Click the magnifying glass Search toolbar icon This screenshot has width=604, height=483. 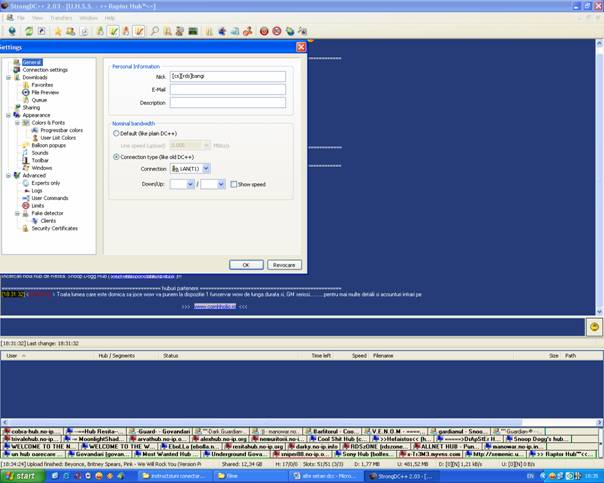tap(155, 31)
